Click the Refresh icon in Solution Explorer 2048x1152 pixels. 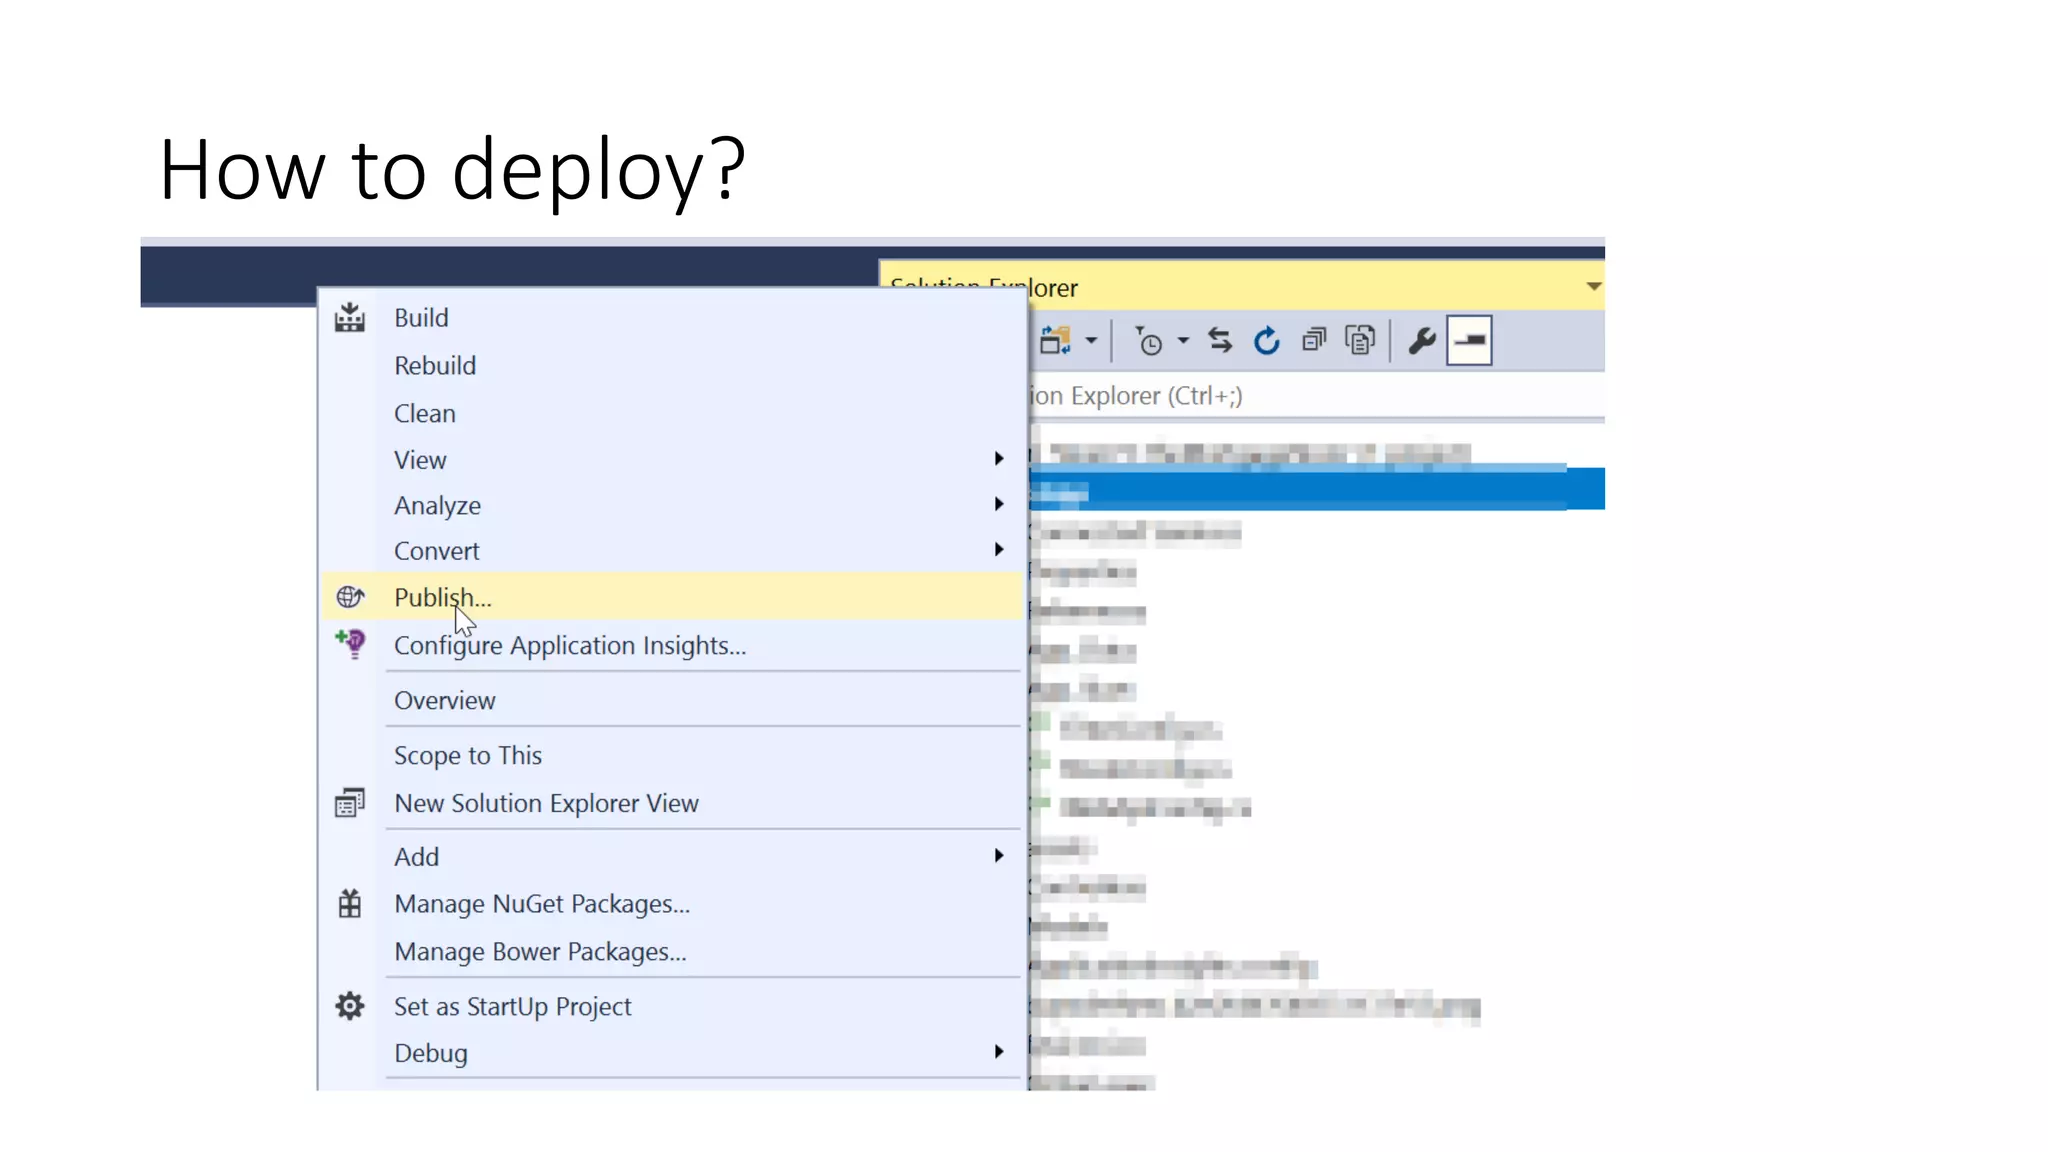click(1267, 341)
